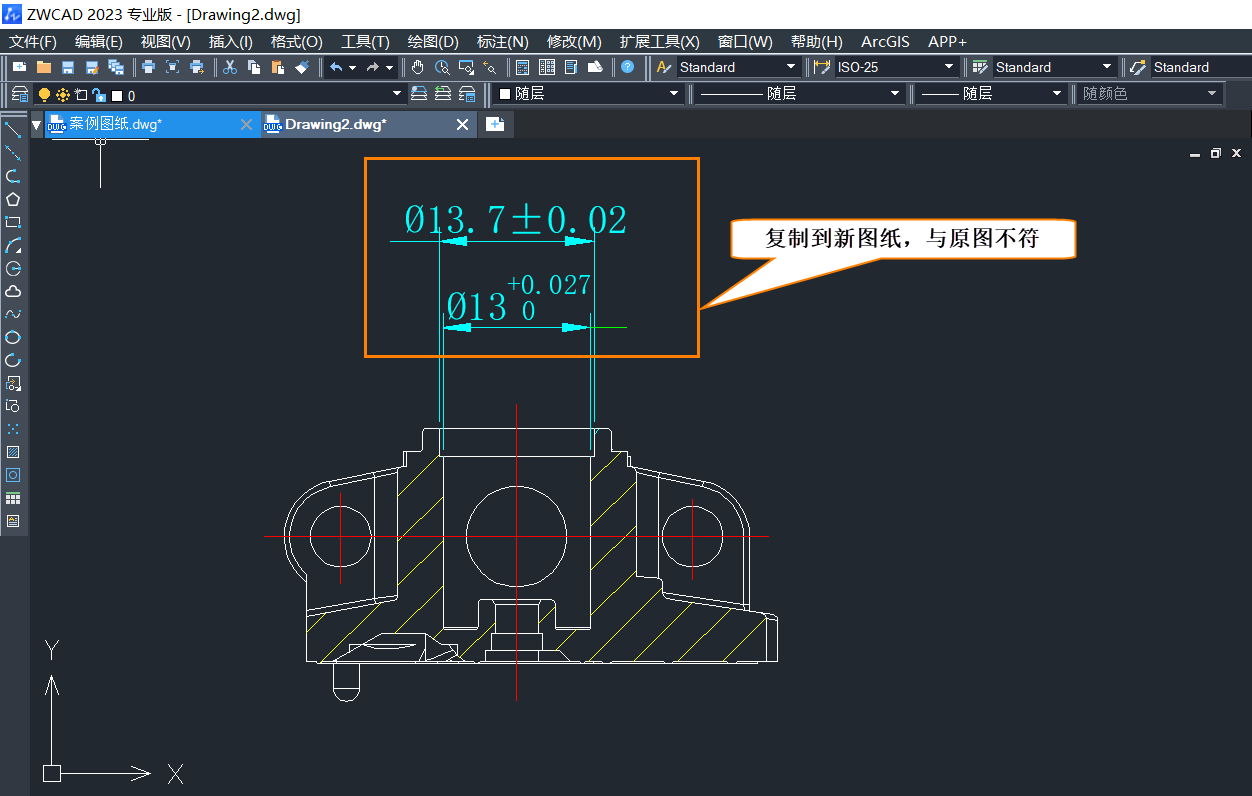Screen dimensions: 1252x796
Task: Open the drawing tabs list arrow
Action: 37,124
